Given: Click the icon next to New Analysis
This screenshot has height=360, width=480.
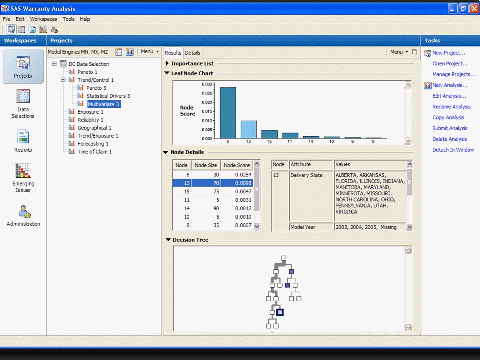Looking at the screenshot, I should (428, 85).
